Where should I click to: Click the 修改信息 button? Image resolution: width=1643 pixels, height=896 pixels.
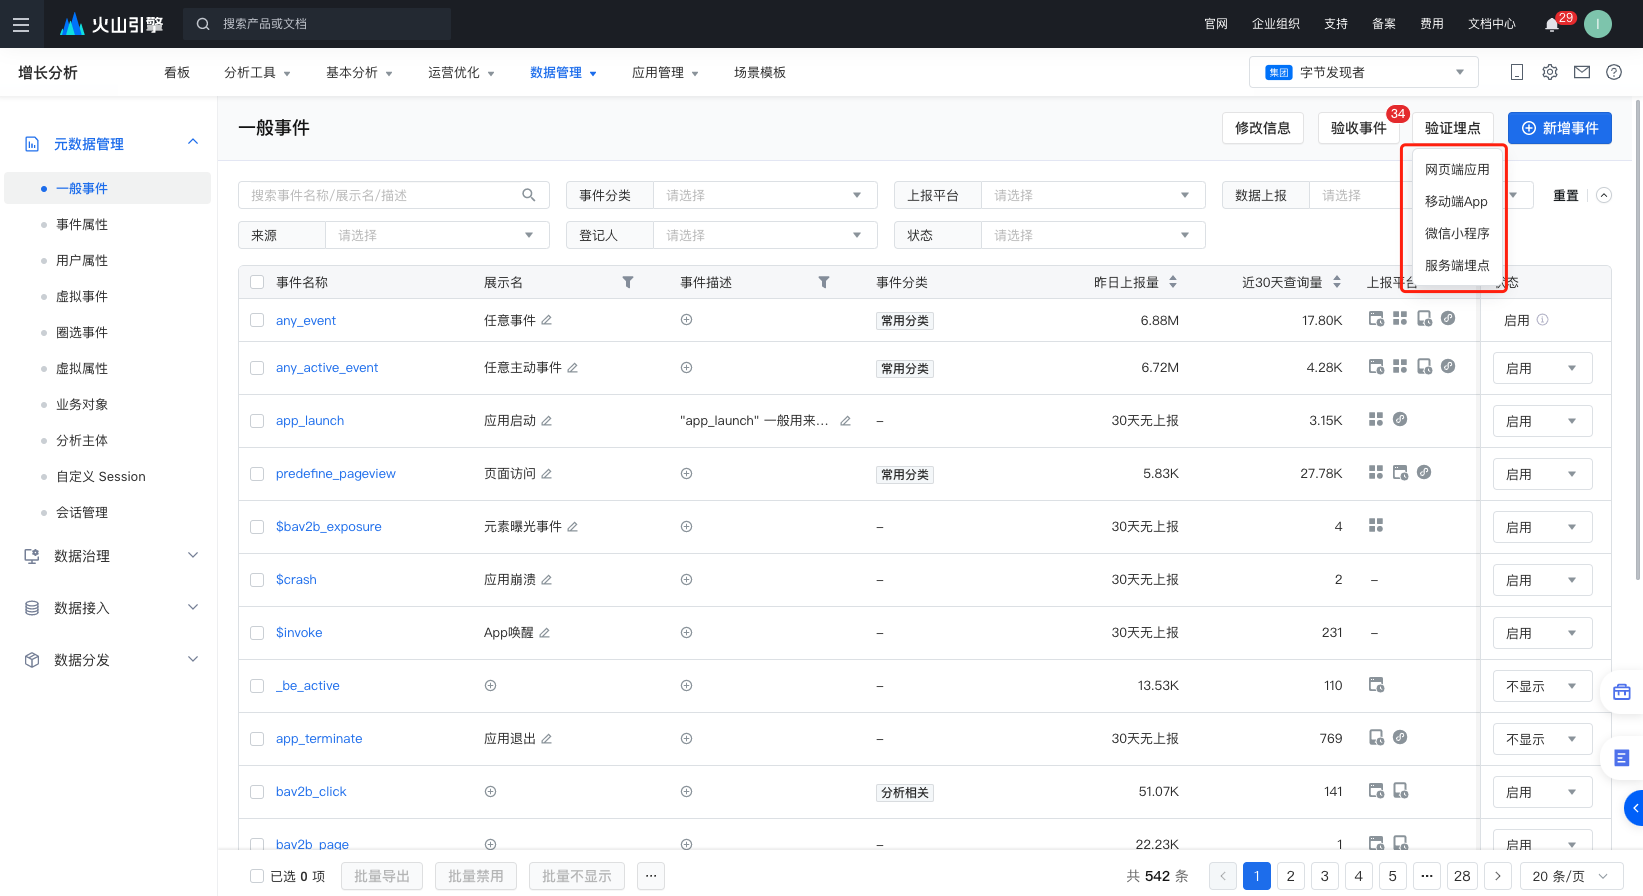pos(1262,128)
